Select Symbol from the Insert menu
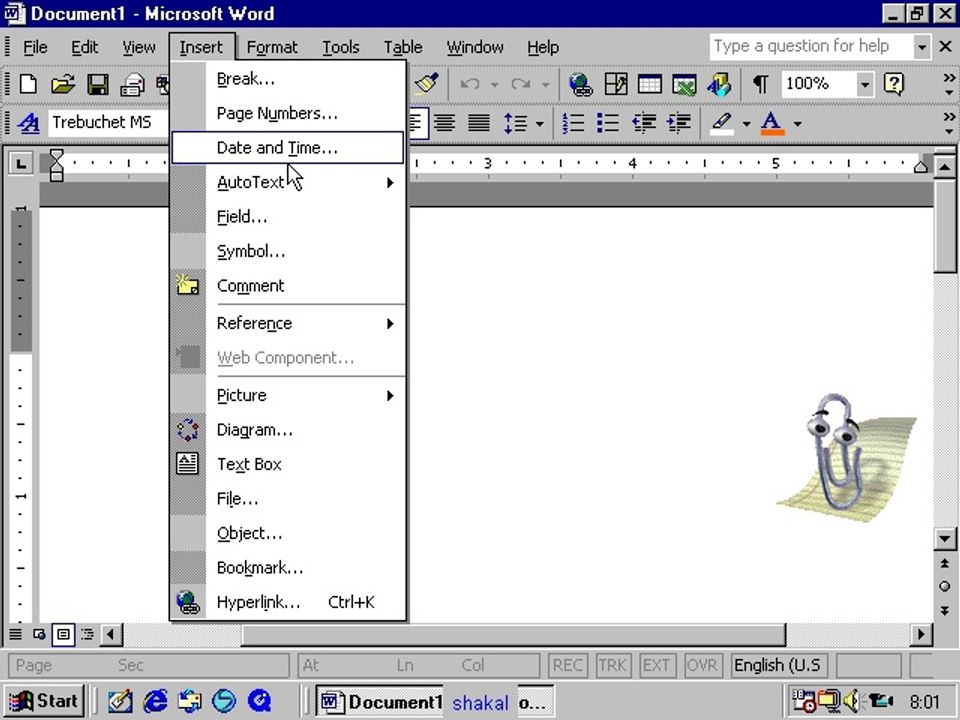 coord(287,252)
